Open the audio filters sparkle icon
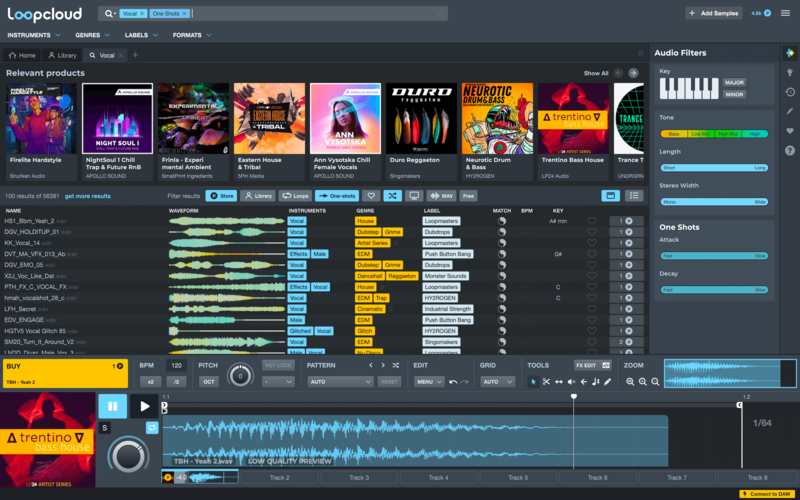 coord(790,53)
